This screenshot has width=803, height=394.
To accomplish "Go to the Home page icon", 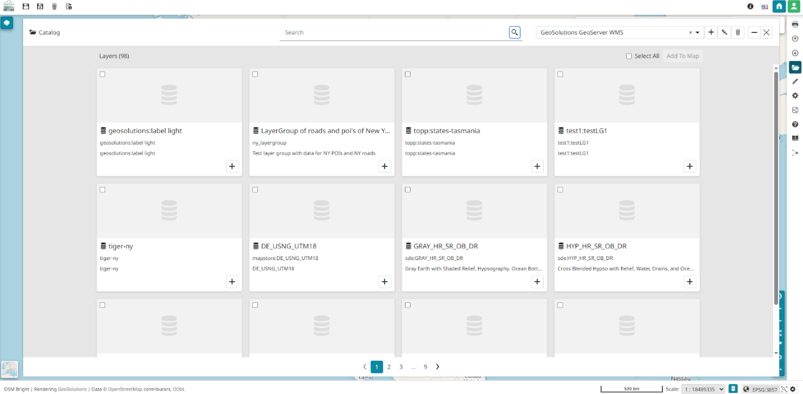I will [x=779, y=7].
